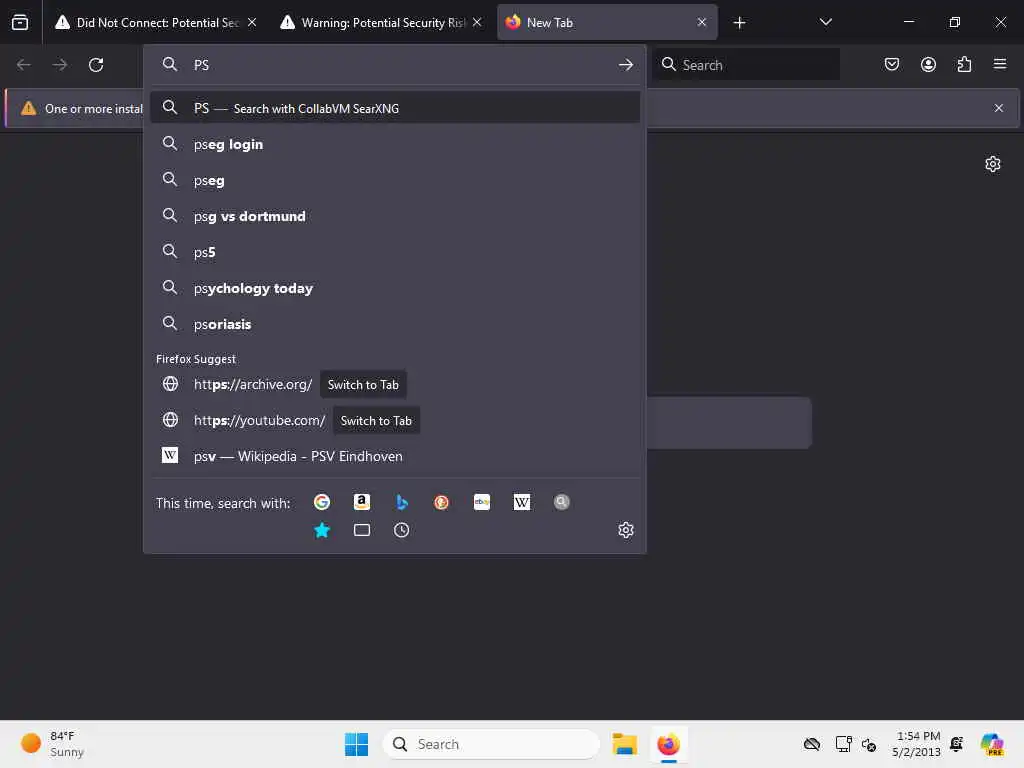This screenshot has height=768, width=1024.
Task: Select 'psg vs dortmund' suggestion
Action: click(394, 216)
